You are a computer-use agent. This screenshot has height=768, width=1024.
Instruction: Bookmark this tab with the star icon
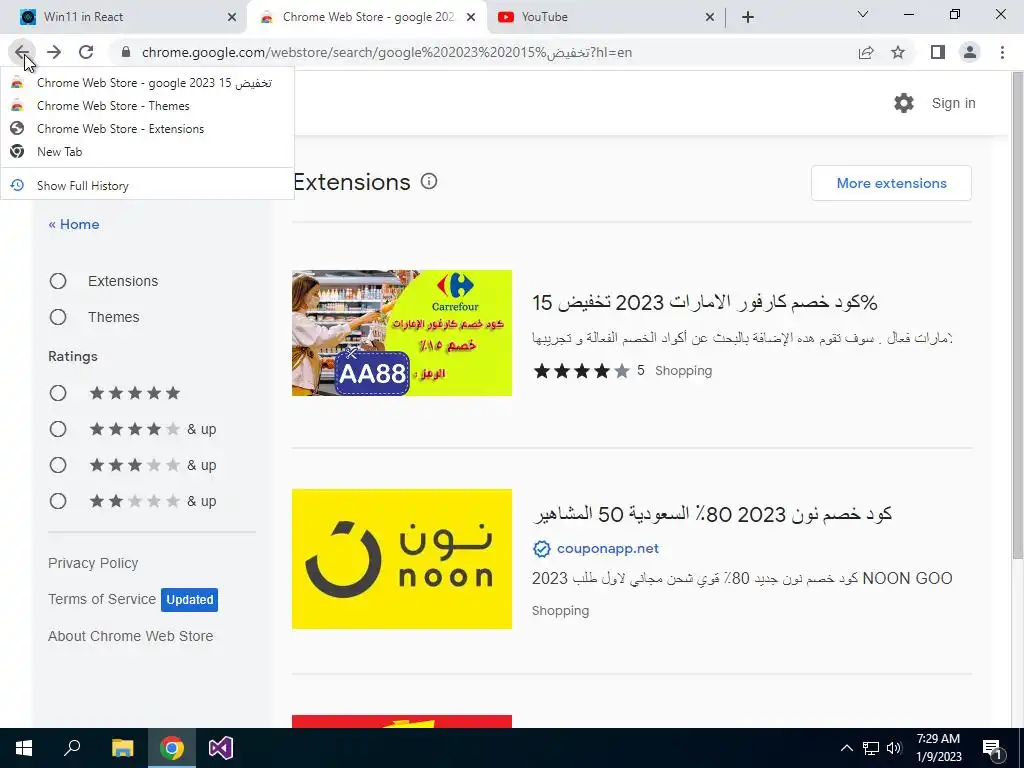898,52
